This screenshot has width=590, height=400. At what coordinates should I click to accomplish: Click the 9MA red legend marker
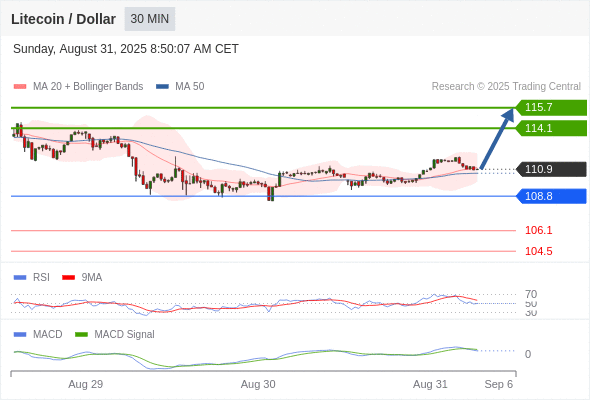(x=68, y=278)
